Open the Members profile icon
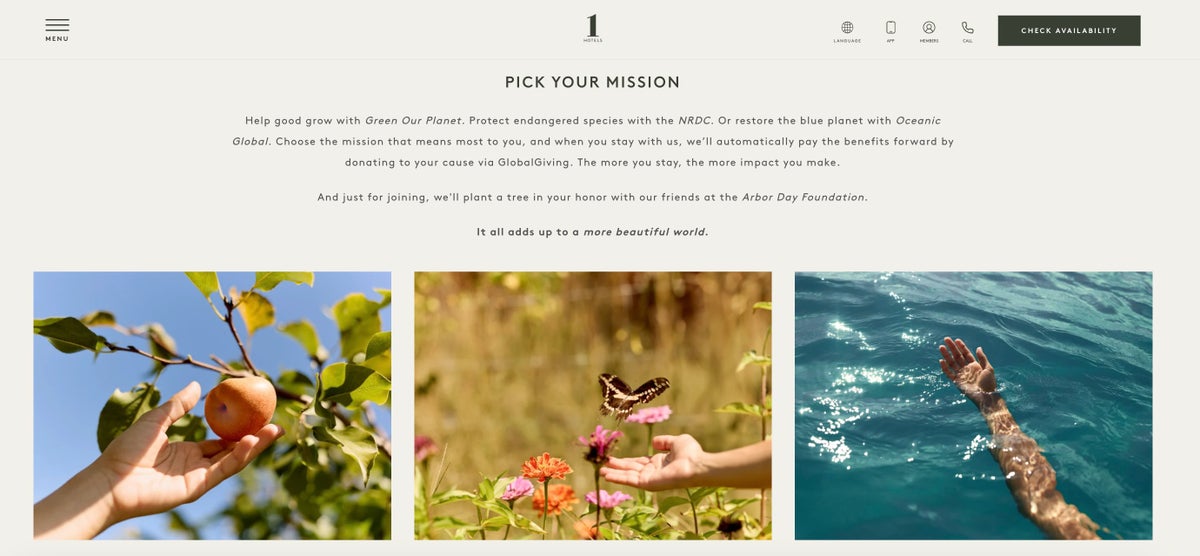 pyautogui.click(x=929, y=28)
